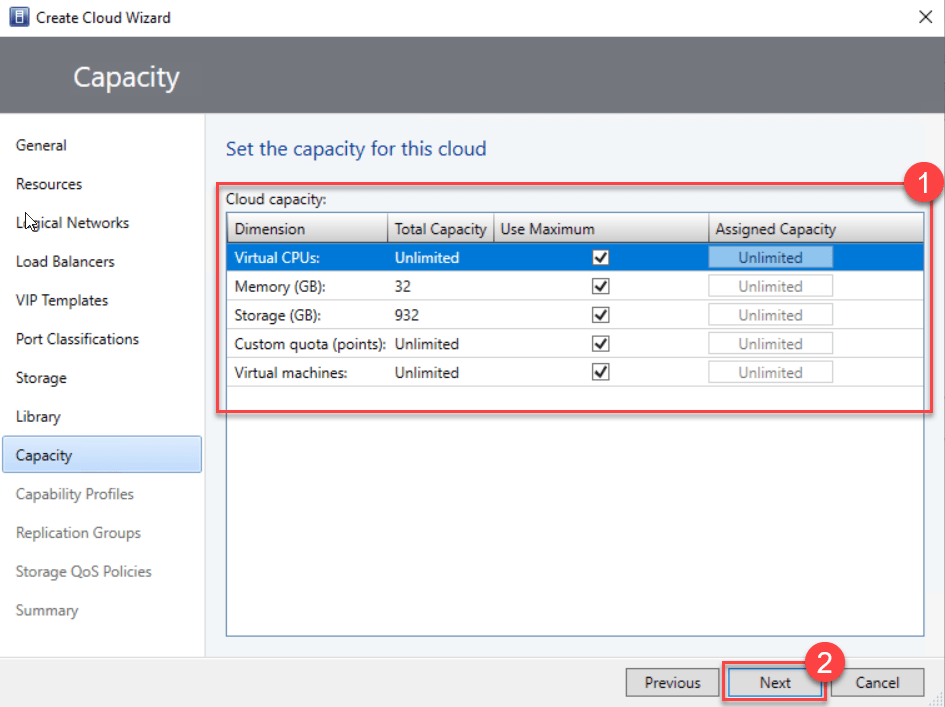The height and width of the screenshot is (707, 945).
Task: Open the General wizard page
Action: pyautogui.click(x=41, y=146)
